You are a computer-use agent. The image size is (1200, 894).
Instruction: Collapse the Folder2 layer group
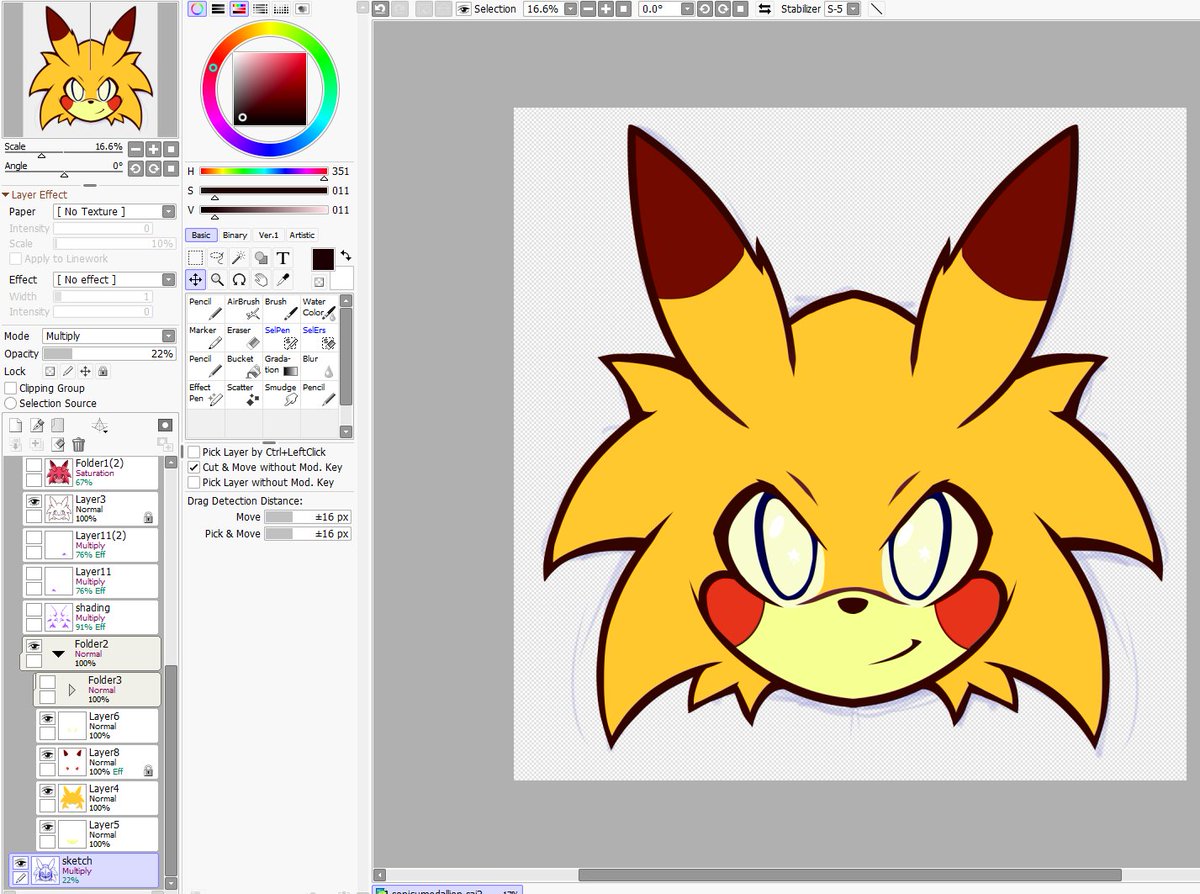[x=58, y=654]
